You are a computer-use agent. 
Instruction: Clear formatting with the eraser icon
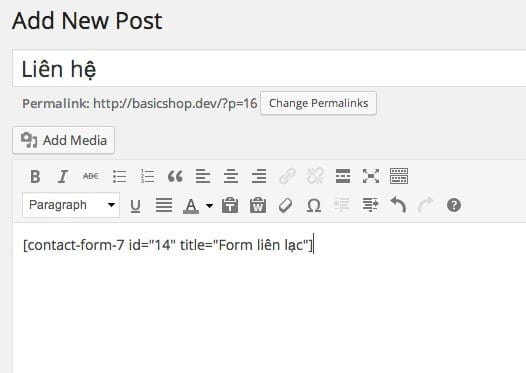(285, 205)
